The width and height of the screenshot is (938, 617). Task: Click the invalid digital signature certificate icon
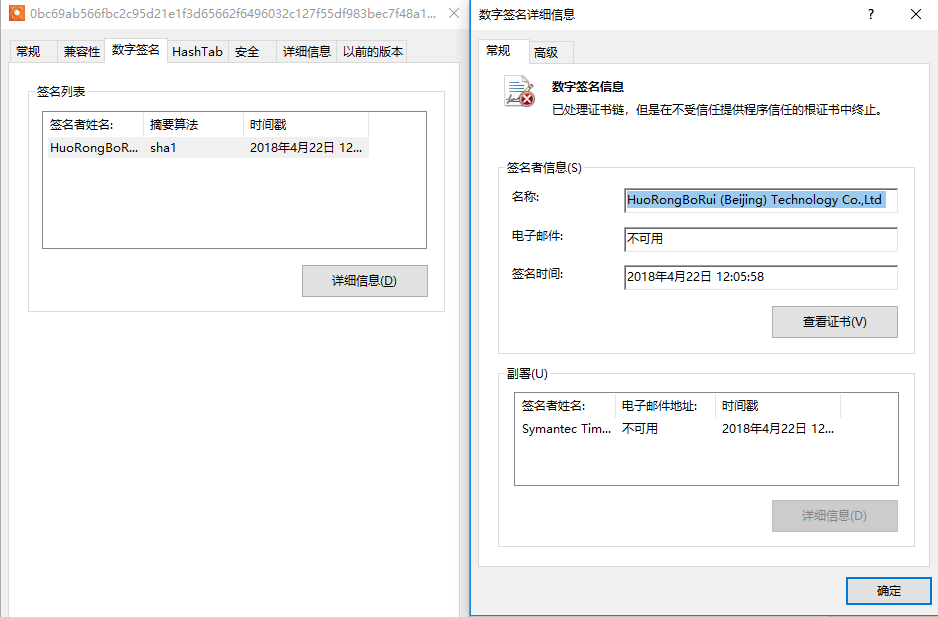[x=518, y=91]
